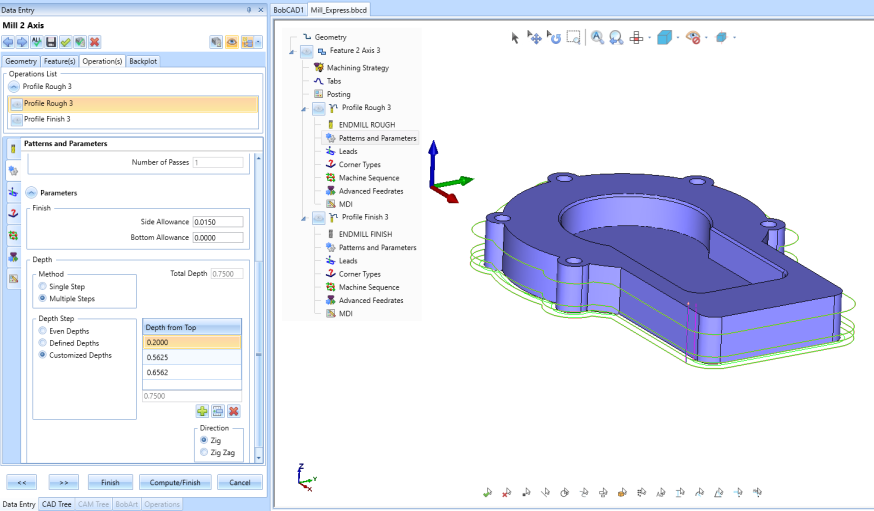Open the CAD Tree tab

click(56, 504)
